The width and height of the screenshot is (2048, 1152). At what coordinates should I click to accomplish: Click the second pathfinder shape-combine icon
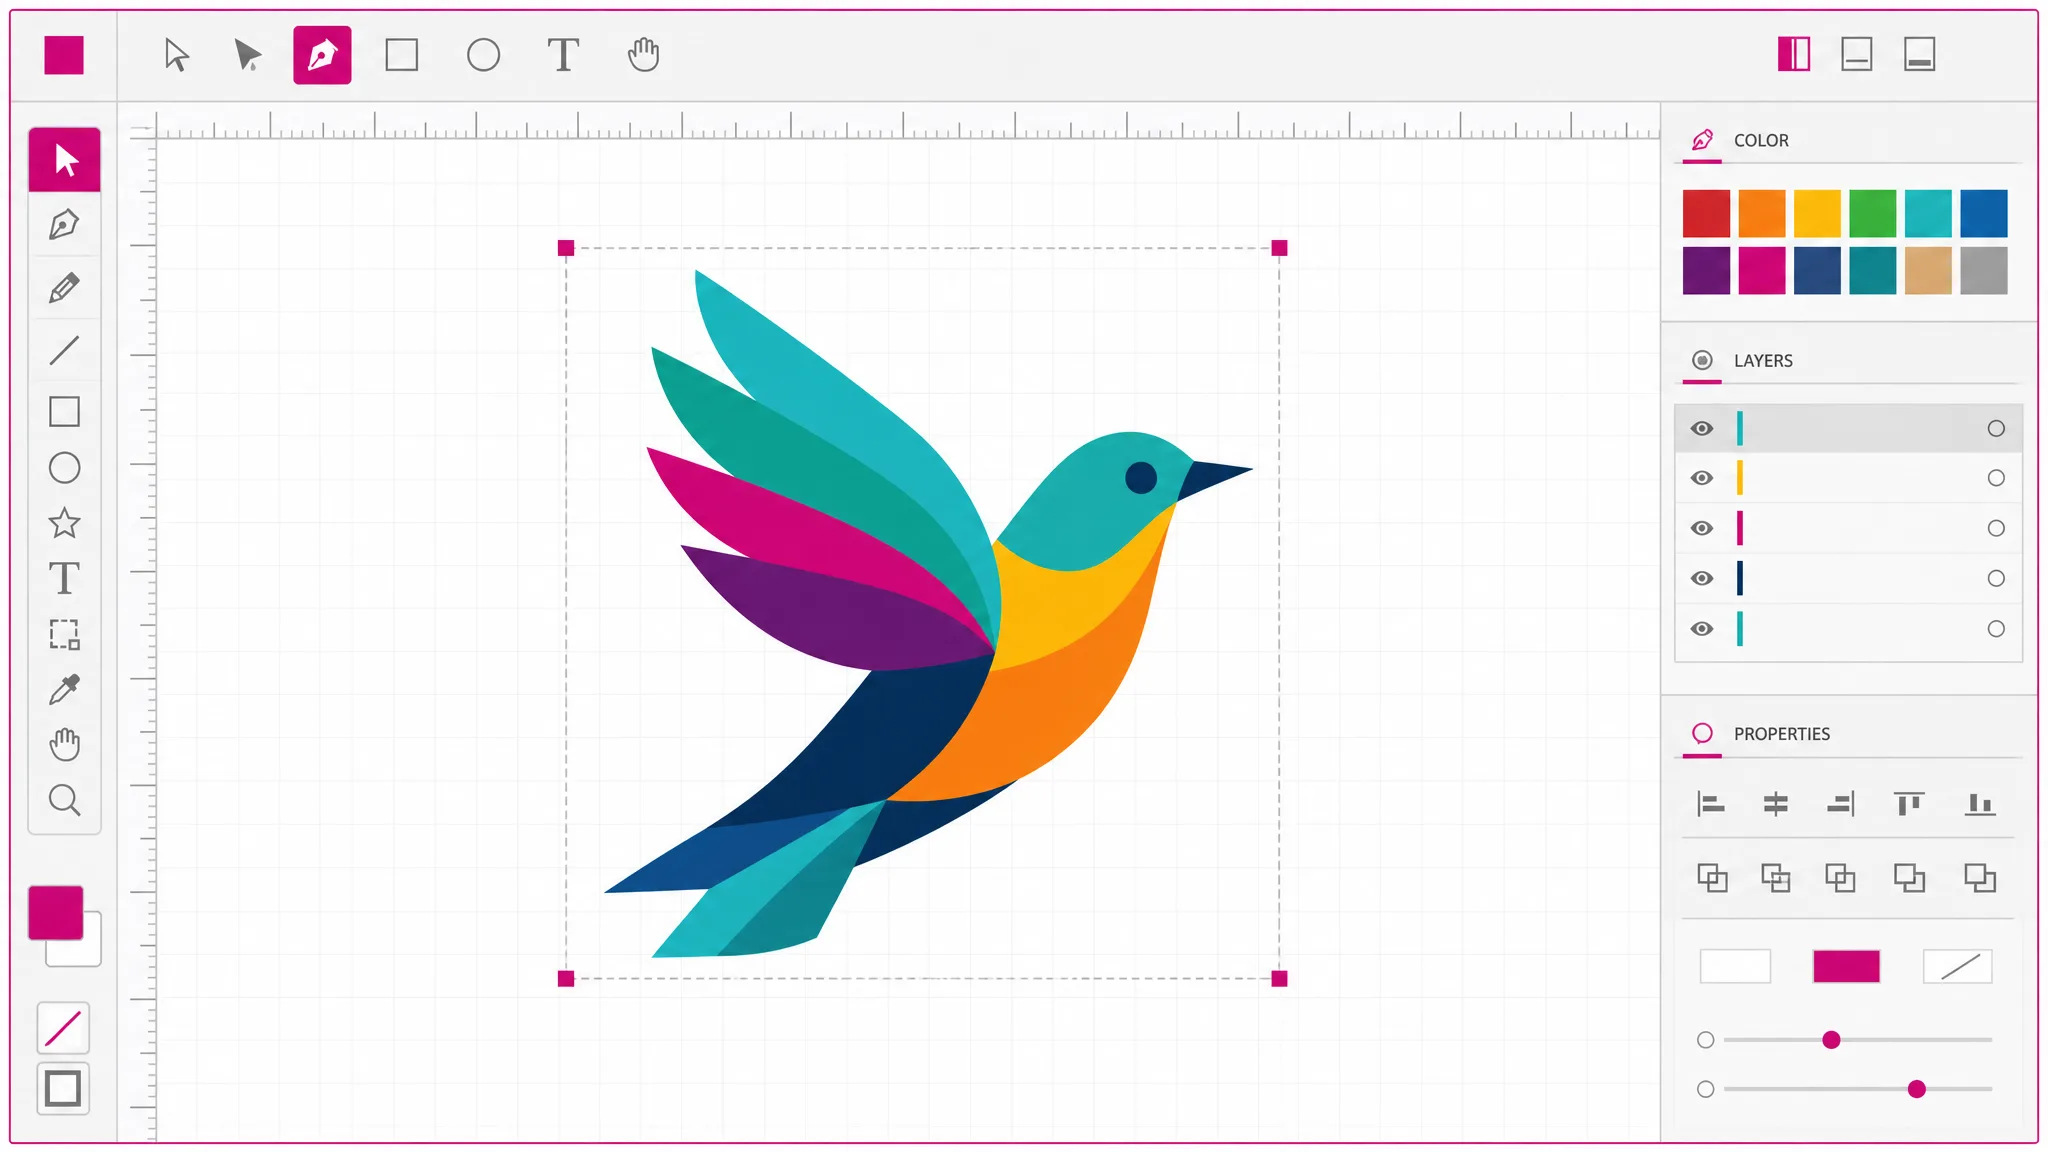click(x=1776, y=878)
